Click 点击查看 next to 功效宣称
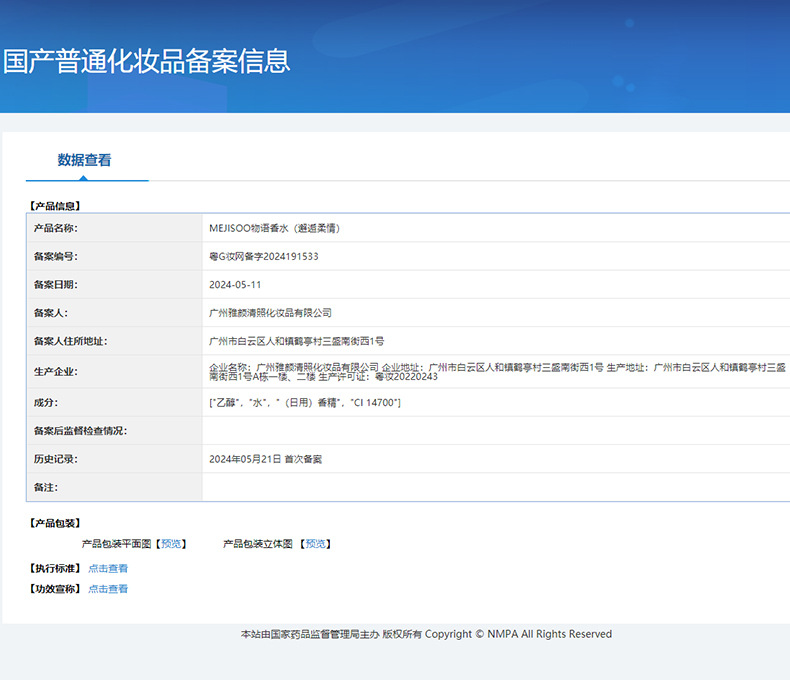This screenshot has height=680, width=790. click(x=108, y=589)
